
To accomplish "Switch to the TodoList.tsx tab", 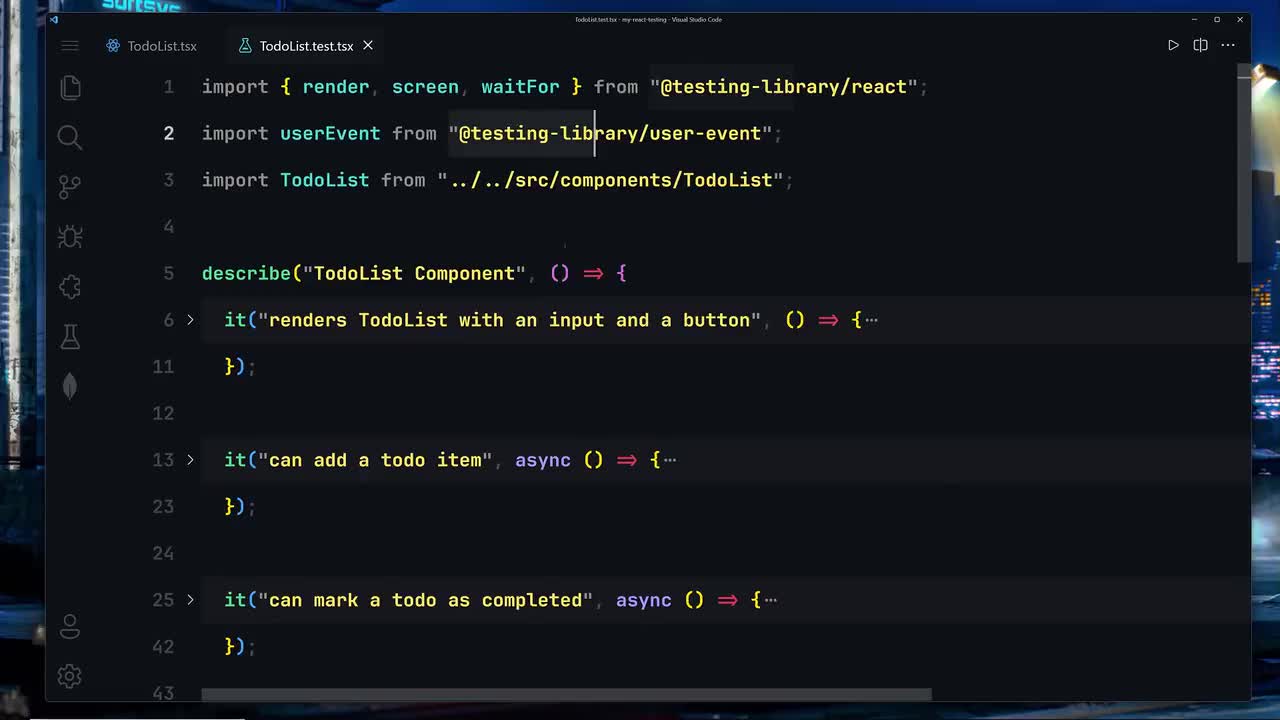I will [x=151, y=46].
